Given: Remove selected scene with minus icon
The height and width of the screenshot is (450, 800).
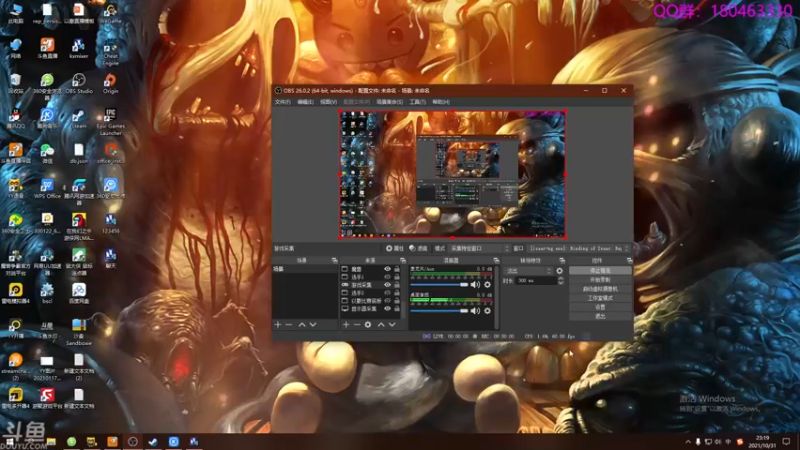Looking at the screenshot, I should pos(289,324).
